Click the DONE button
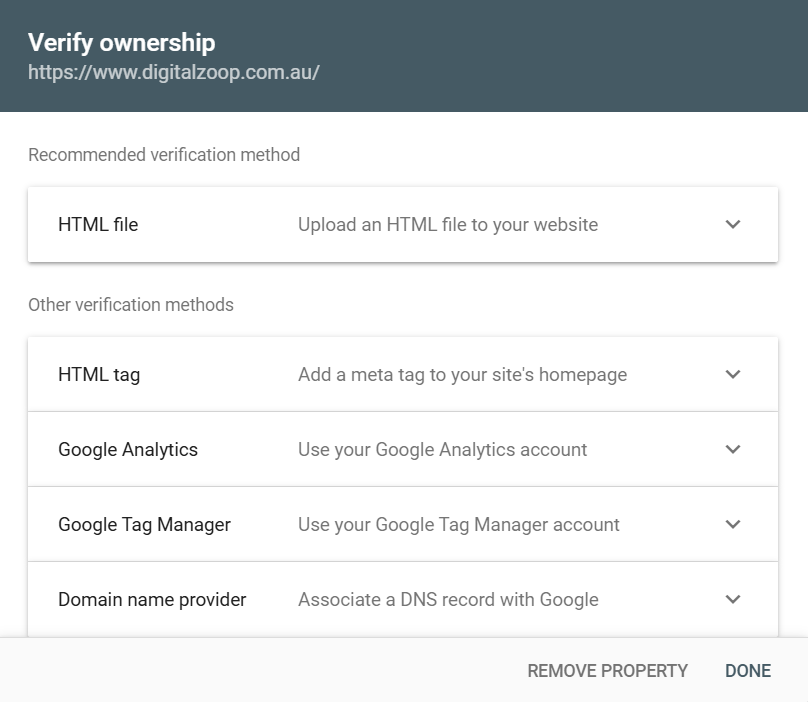This screenshot has width=808, height=702. point(748,671)
